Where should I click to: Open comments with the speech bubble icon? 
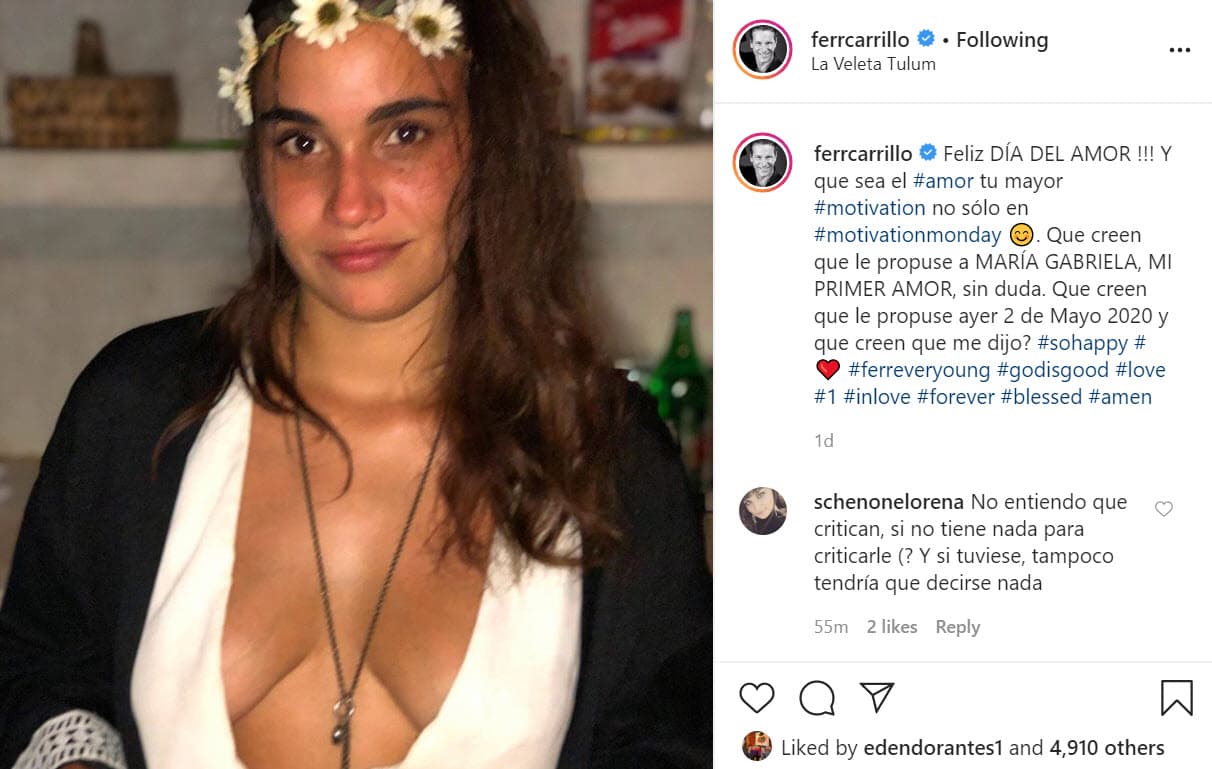pos(816,697)
